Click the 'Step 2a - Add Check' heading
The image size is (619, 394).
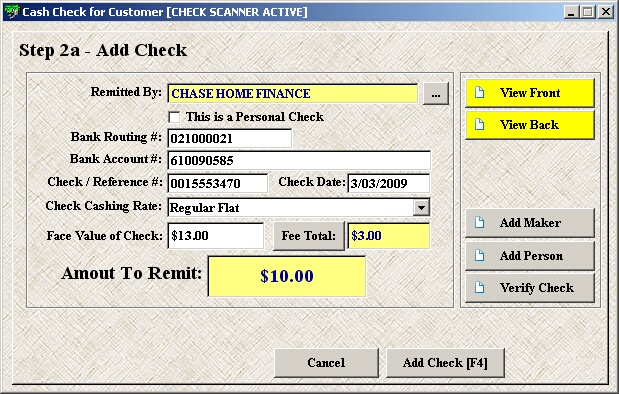103,51
